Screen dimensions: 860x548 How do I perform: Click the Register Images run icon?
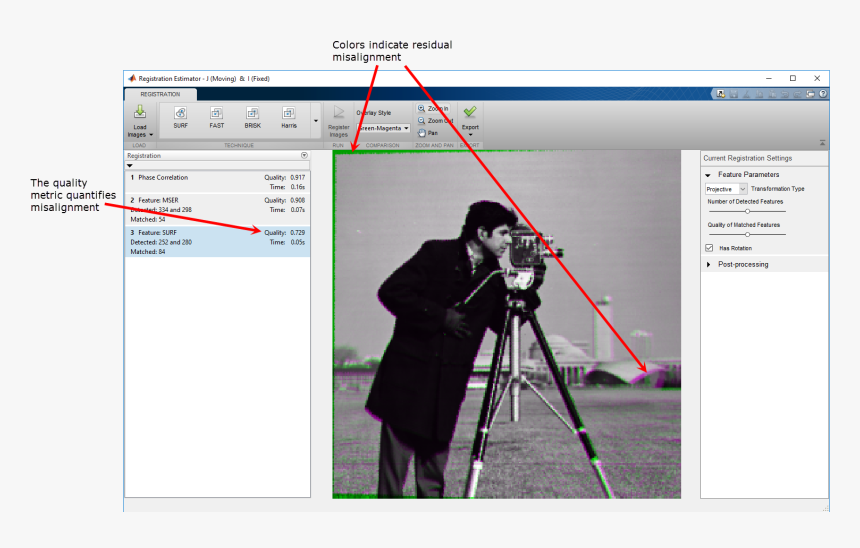[x=339, y=112]
